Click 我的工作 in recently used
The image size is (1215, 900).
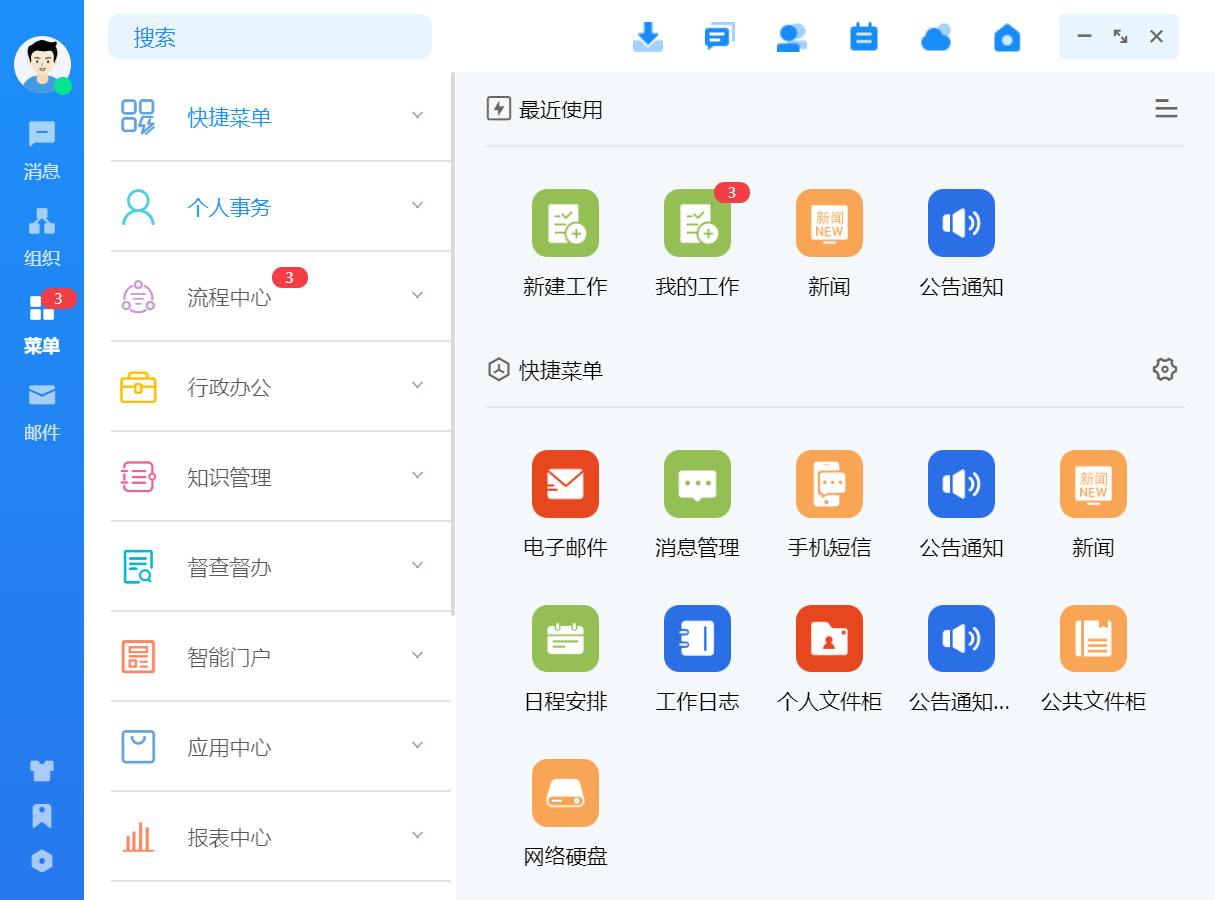pyautogui.click(x=697, y=223)
